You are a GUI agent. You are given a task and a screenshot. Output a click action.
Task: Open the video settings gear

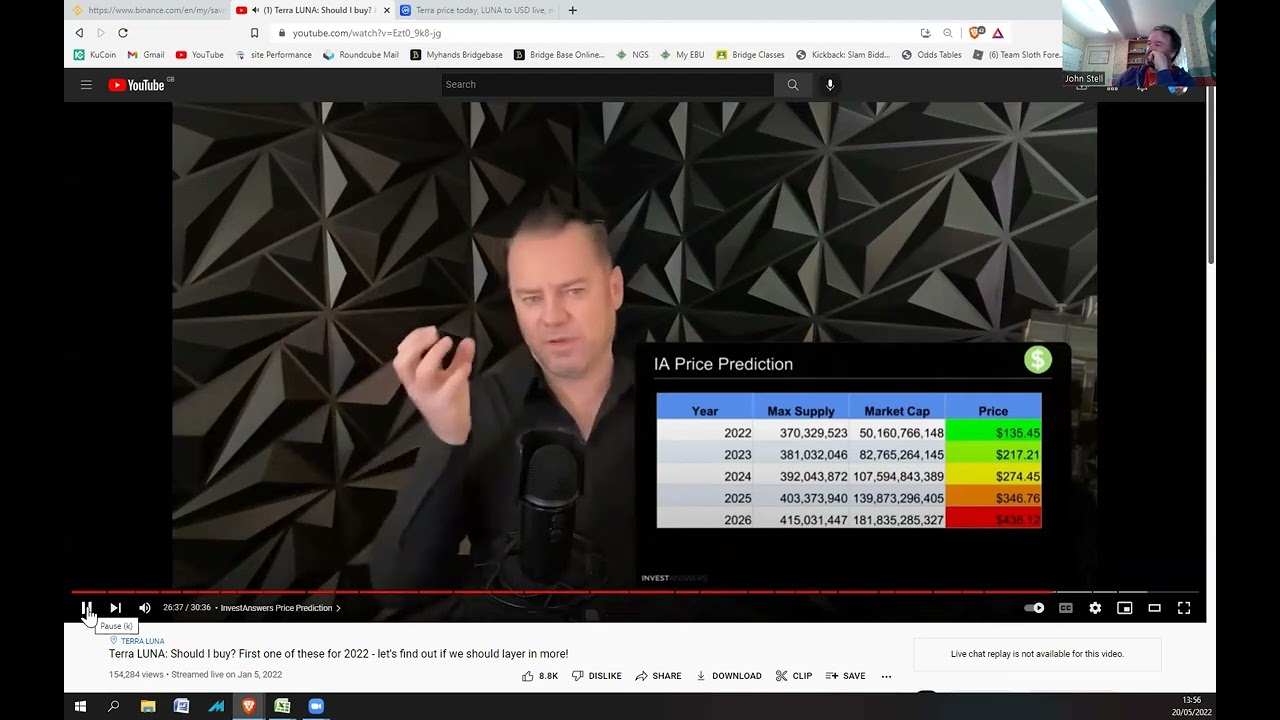1095,607
